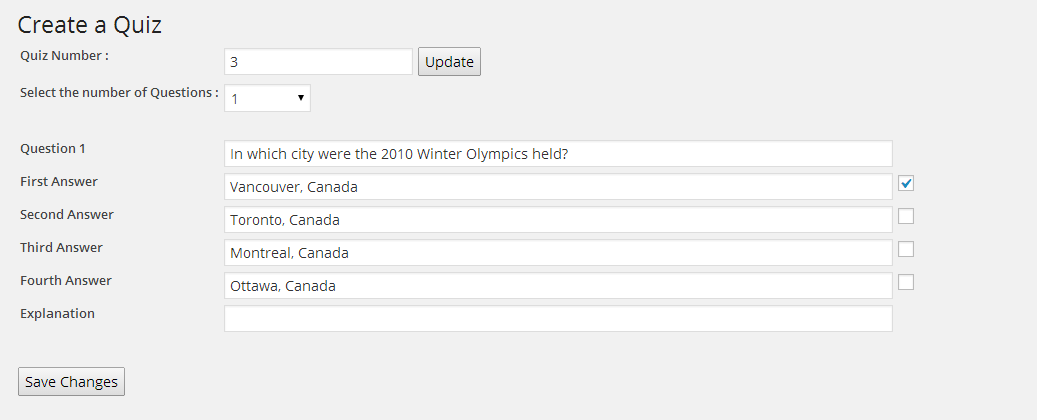
Task: Uncheck the Vancouver, Canada correct answer checkbox
Action: 906,183
